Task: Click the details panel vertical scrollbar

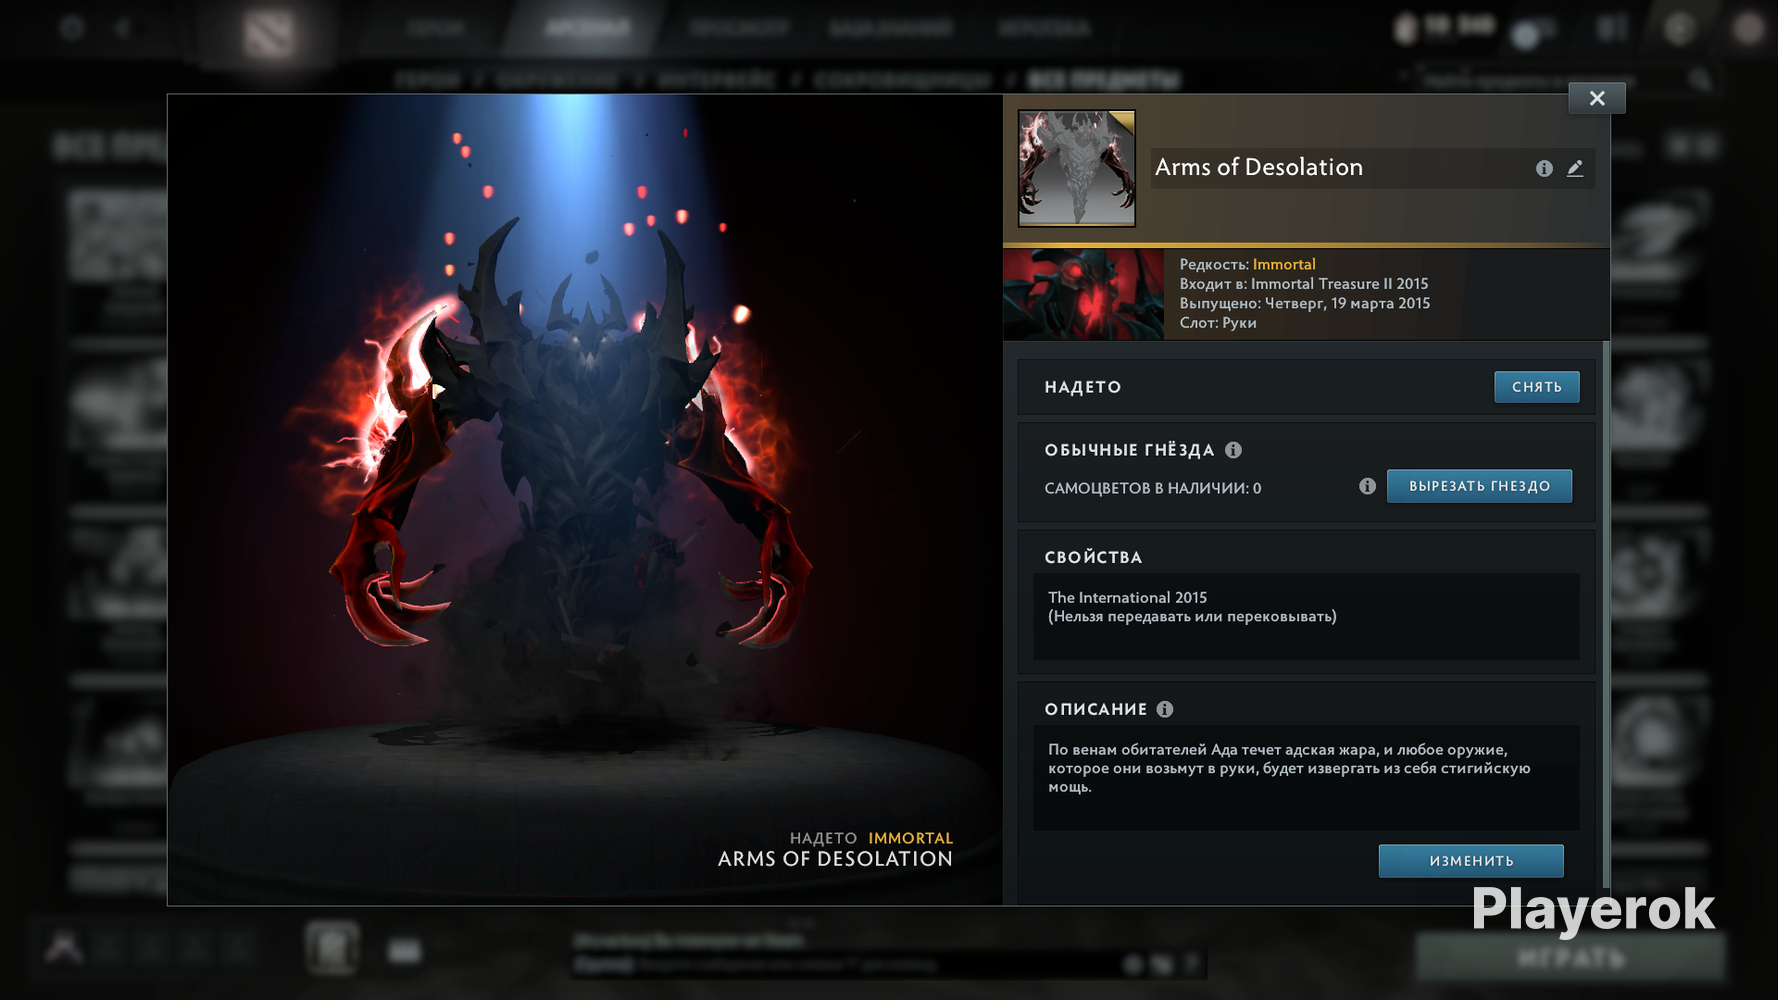Action: [x=1606, y=614]
